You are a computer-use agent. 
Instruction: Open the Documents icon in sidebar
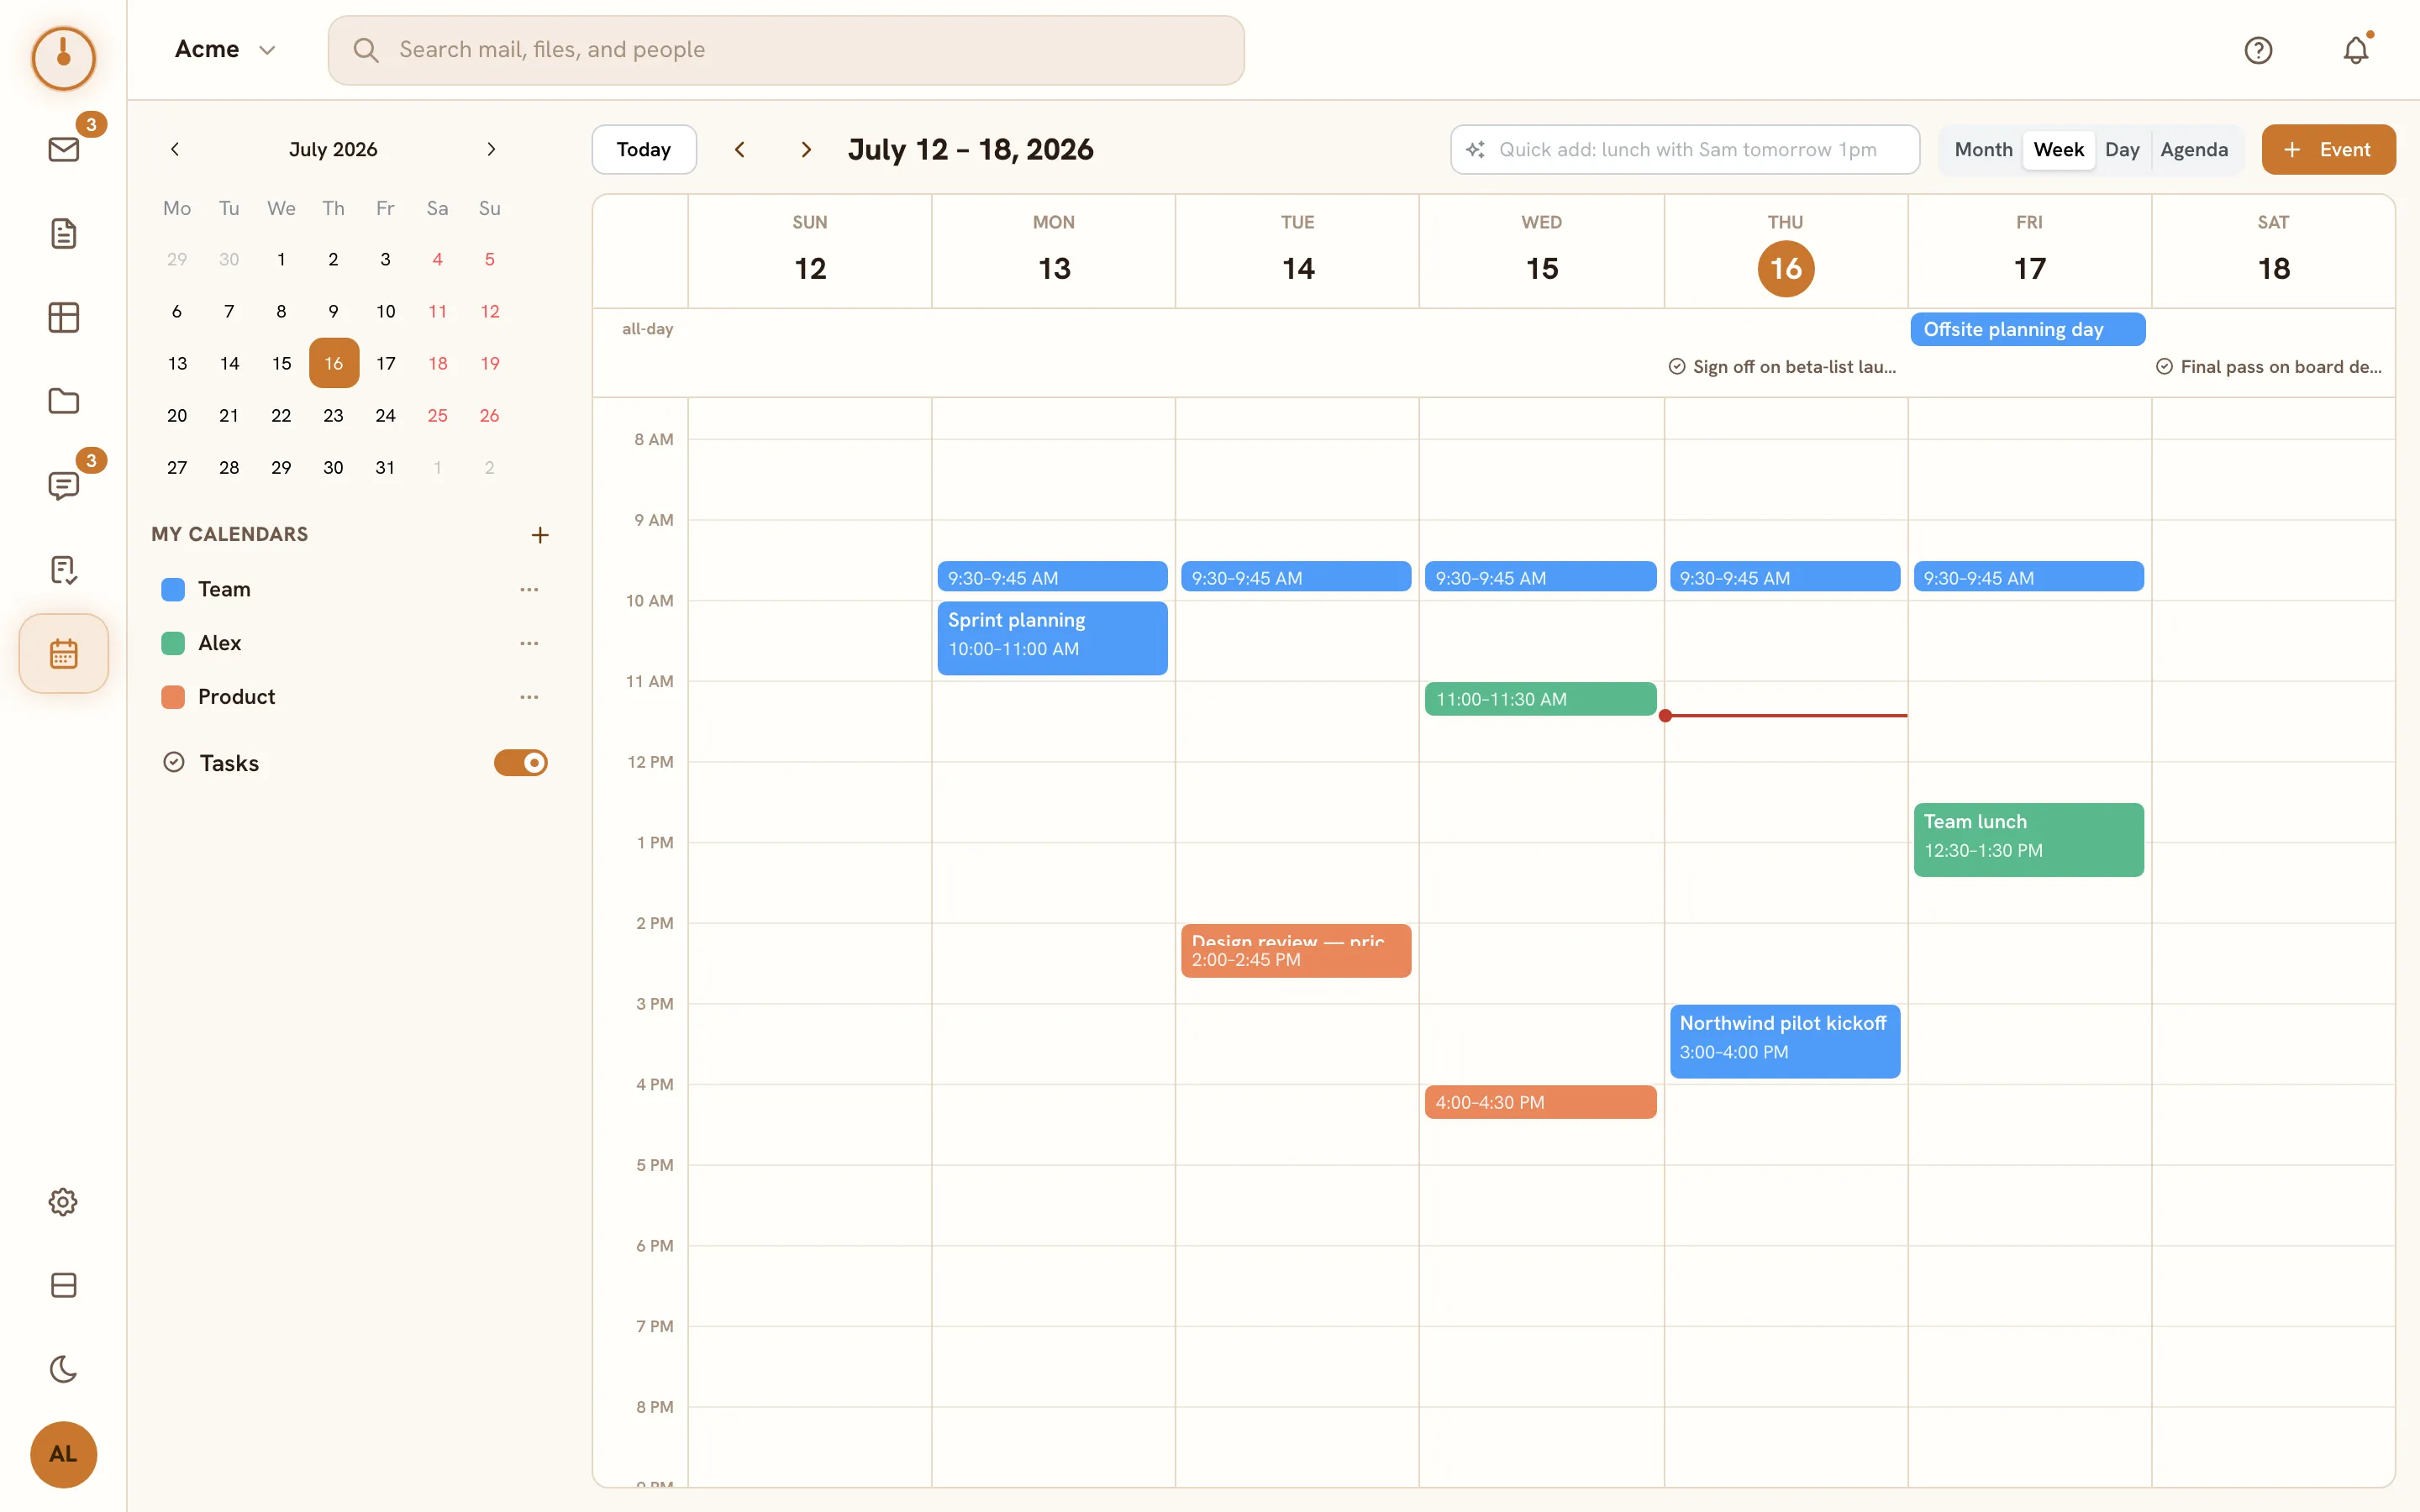[x=63, y=234]
